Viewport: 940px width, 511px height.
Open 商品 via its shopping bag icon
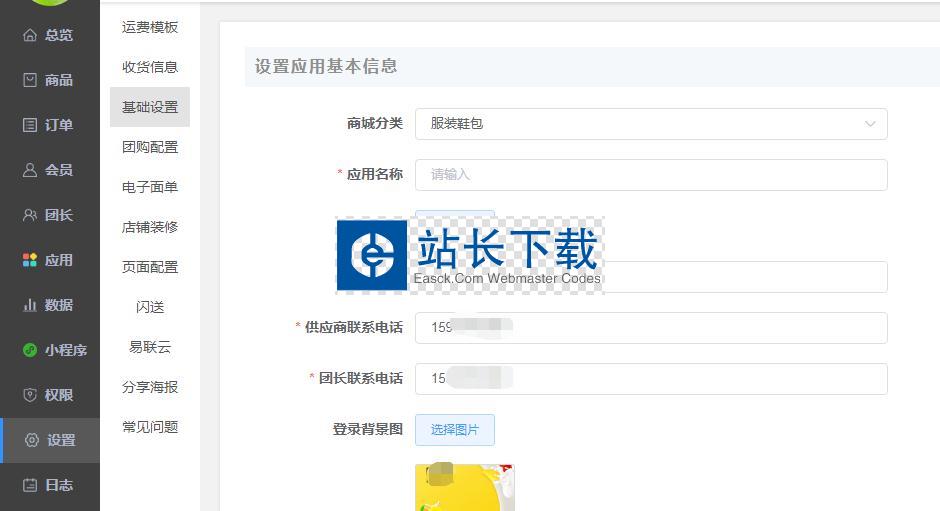tap(30, 80)
